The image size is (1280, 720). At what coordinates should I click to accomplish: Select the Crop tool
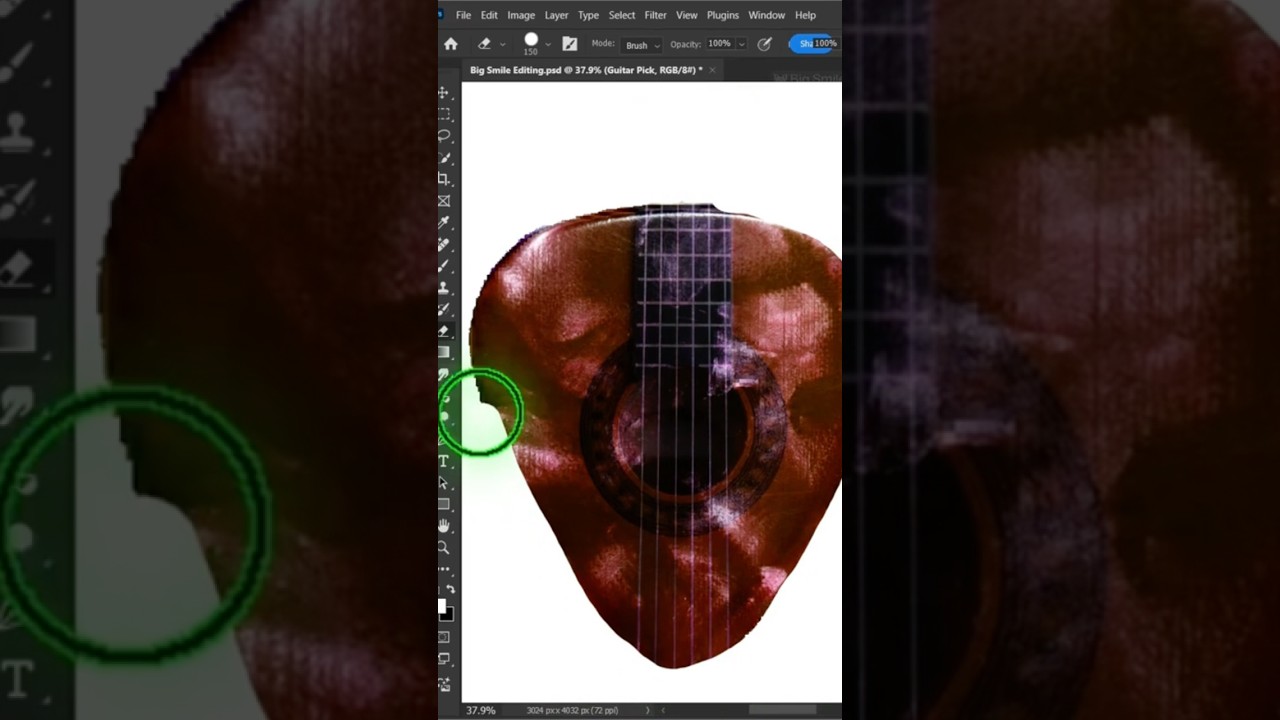[x=444, y=179]
